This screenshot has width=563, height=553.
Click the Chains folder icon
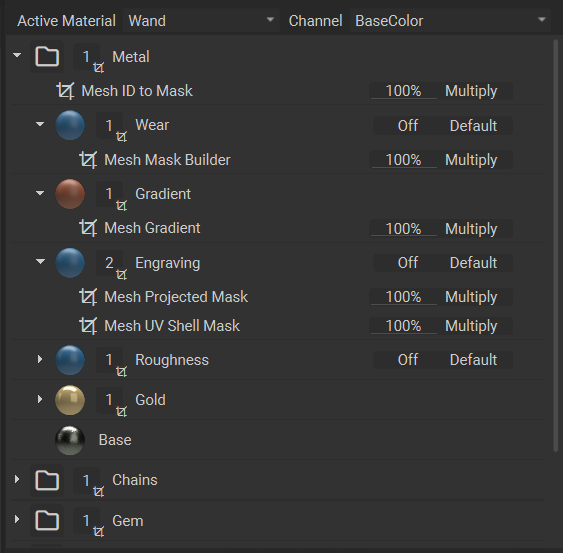point(47,480)
